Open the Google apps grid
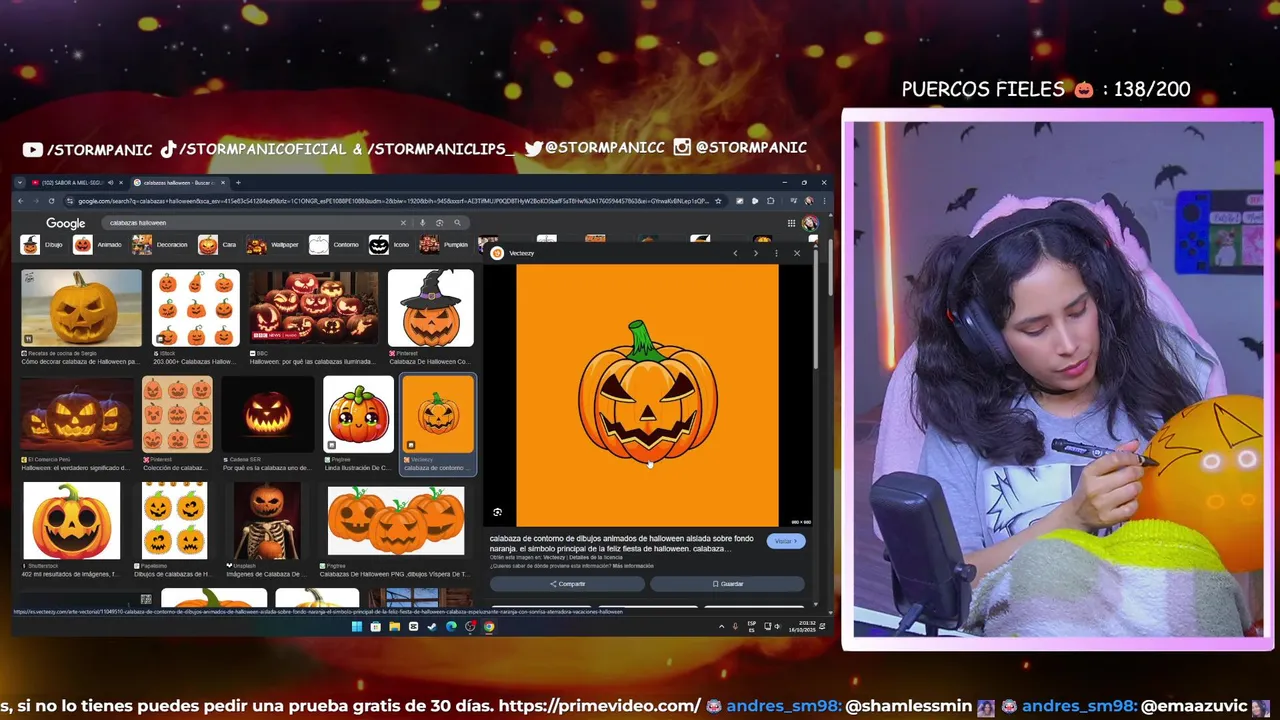 coord(791,223)
